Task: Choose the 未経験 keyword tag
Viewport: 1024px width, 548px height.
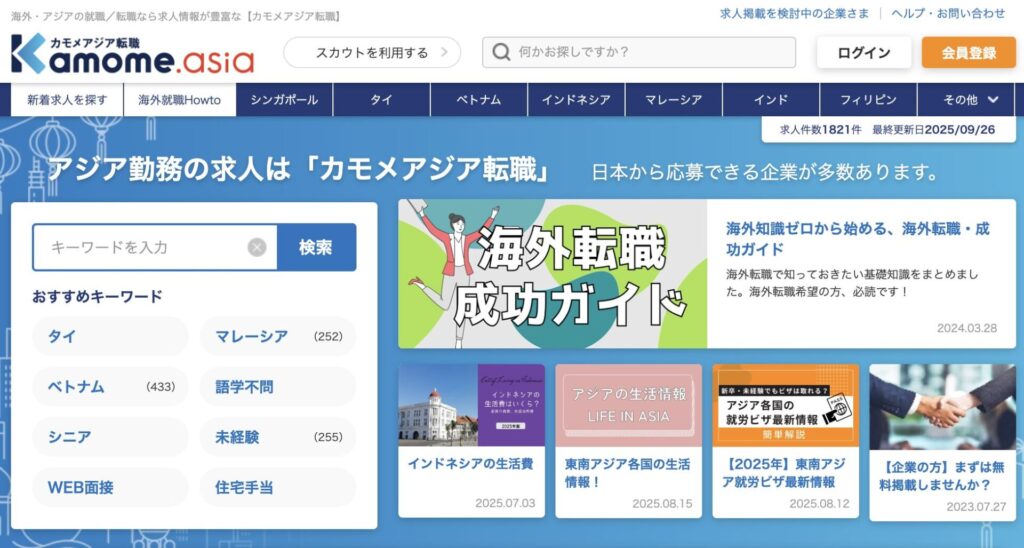Action: point(278,437)
